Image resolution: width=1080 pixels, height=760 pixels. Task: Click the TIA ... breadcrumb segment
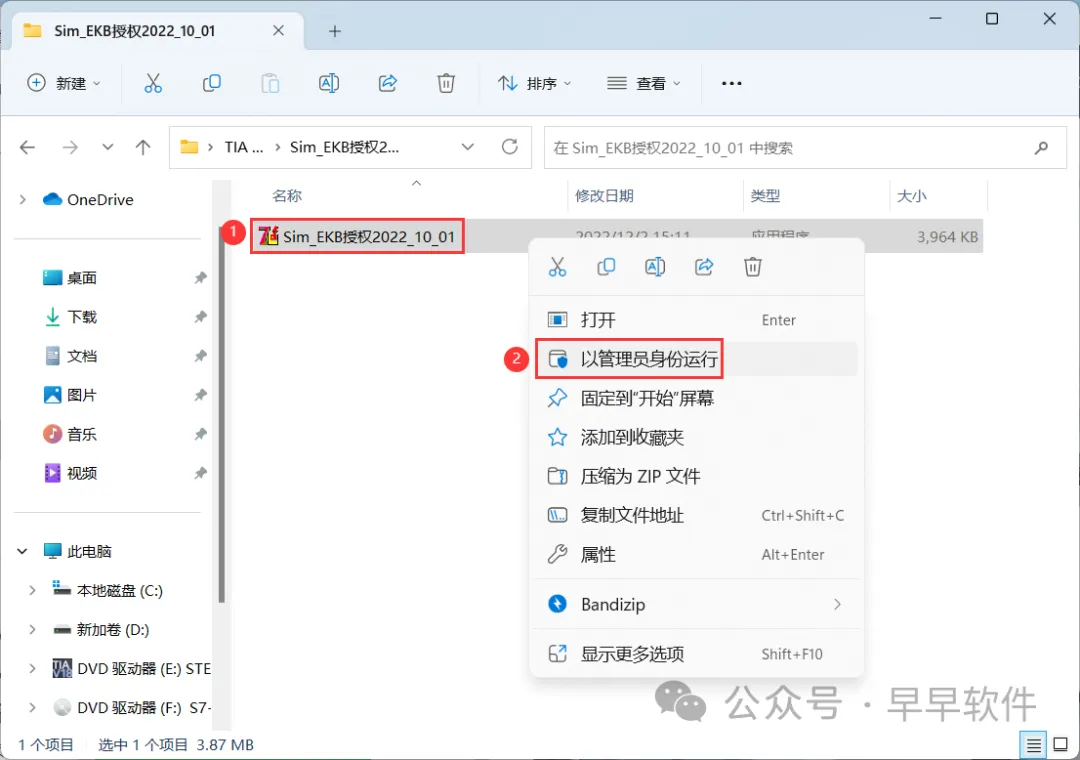(244, 147)
